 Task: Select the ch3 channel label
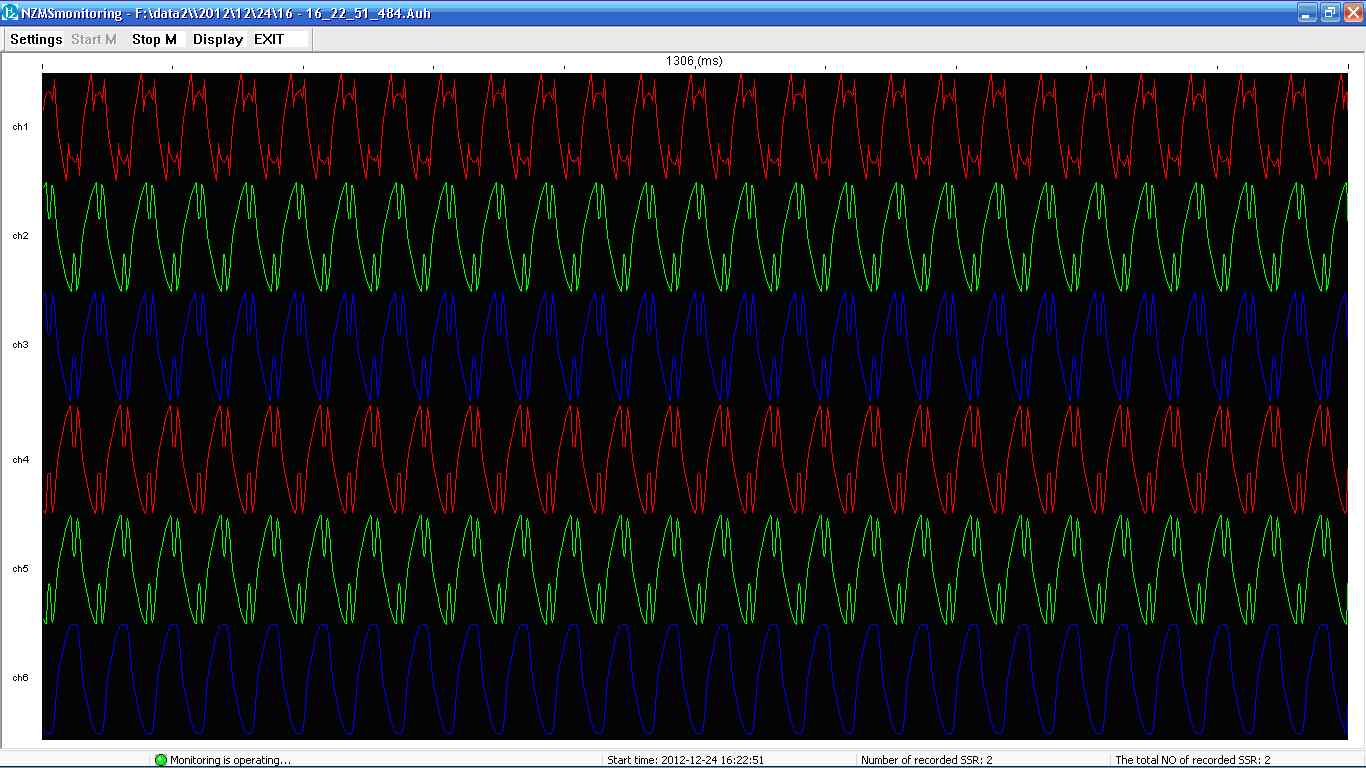pyautogui.click(x=20, y=345)
